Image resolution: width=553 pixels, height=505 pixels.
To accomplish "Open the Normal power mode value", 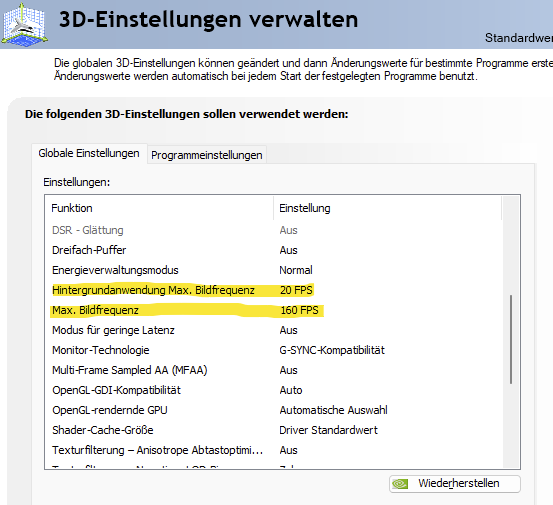I will point(296,270).
